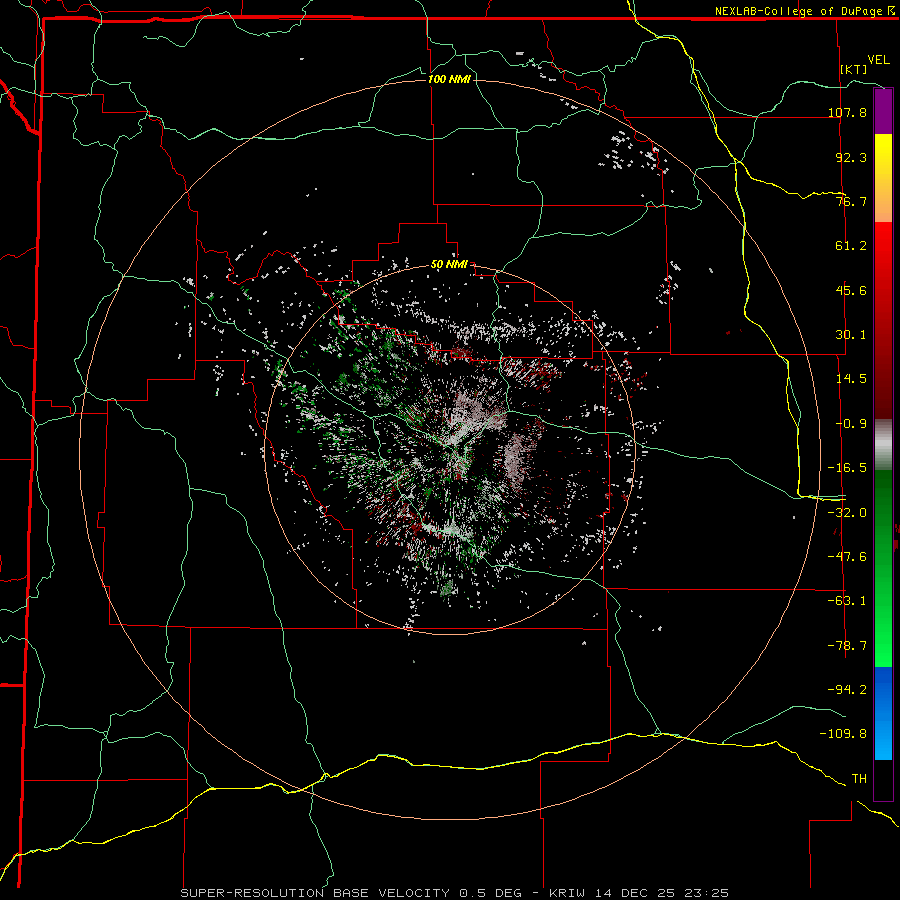
Task: Click the 14 DEC 25 23:25 timestamp
Action: pyautogui.click(x=662, y=893)
